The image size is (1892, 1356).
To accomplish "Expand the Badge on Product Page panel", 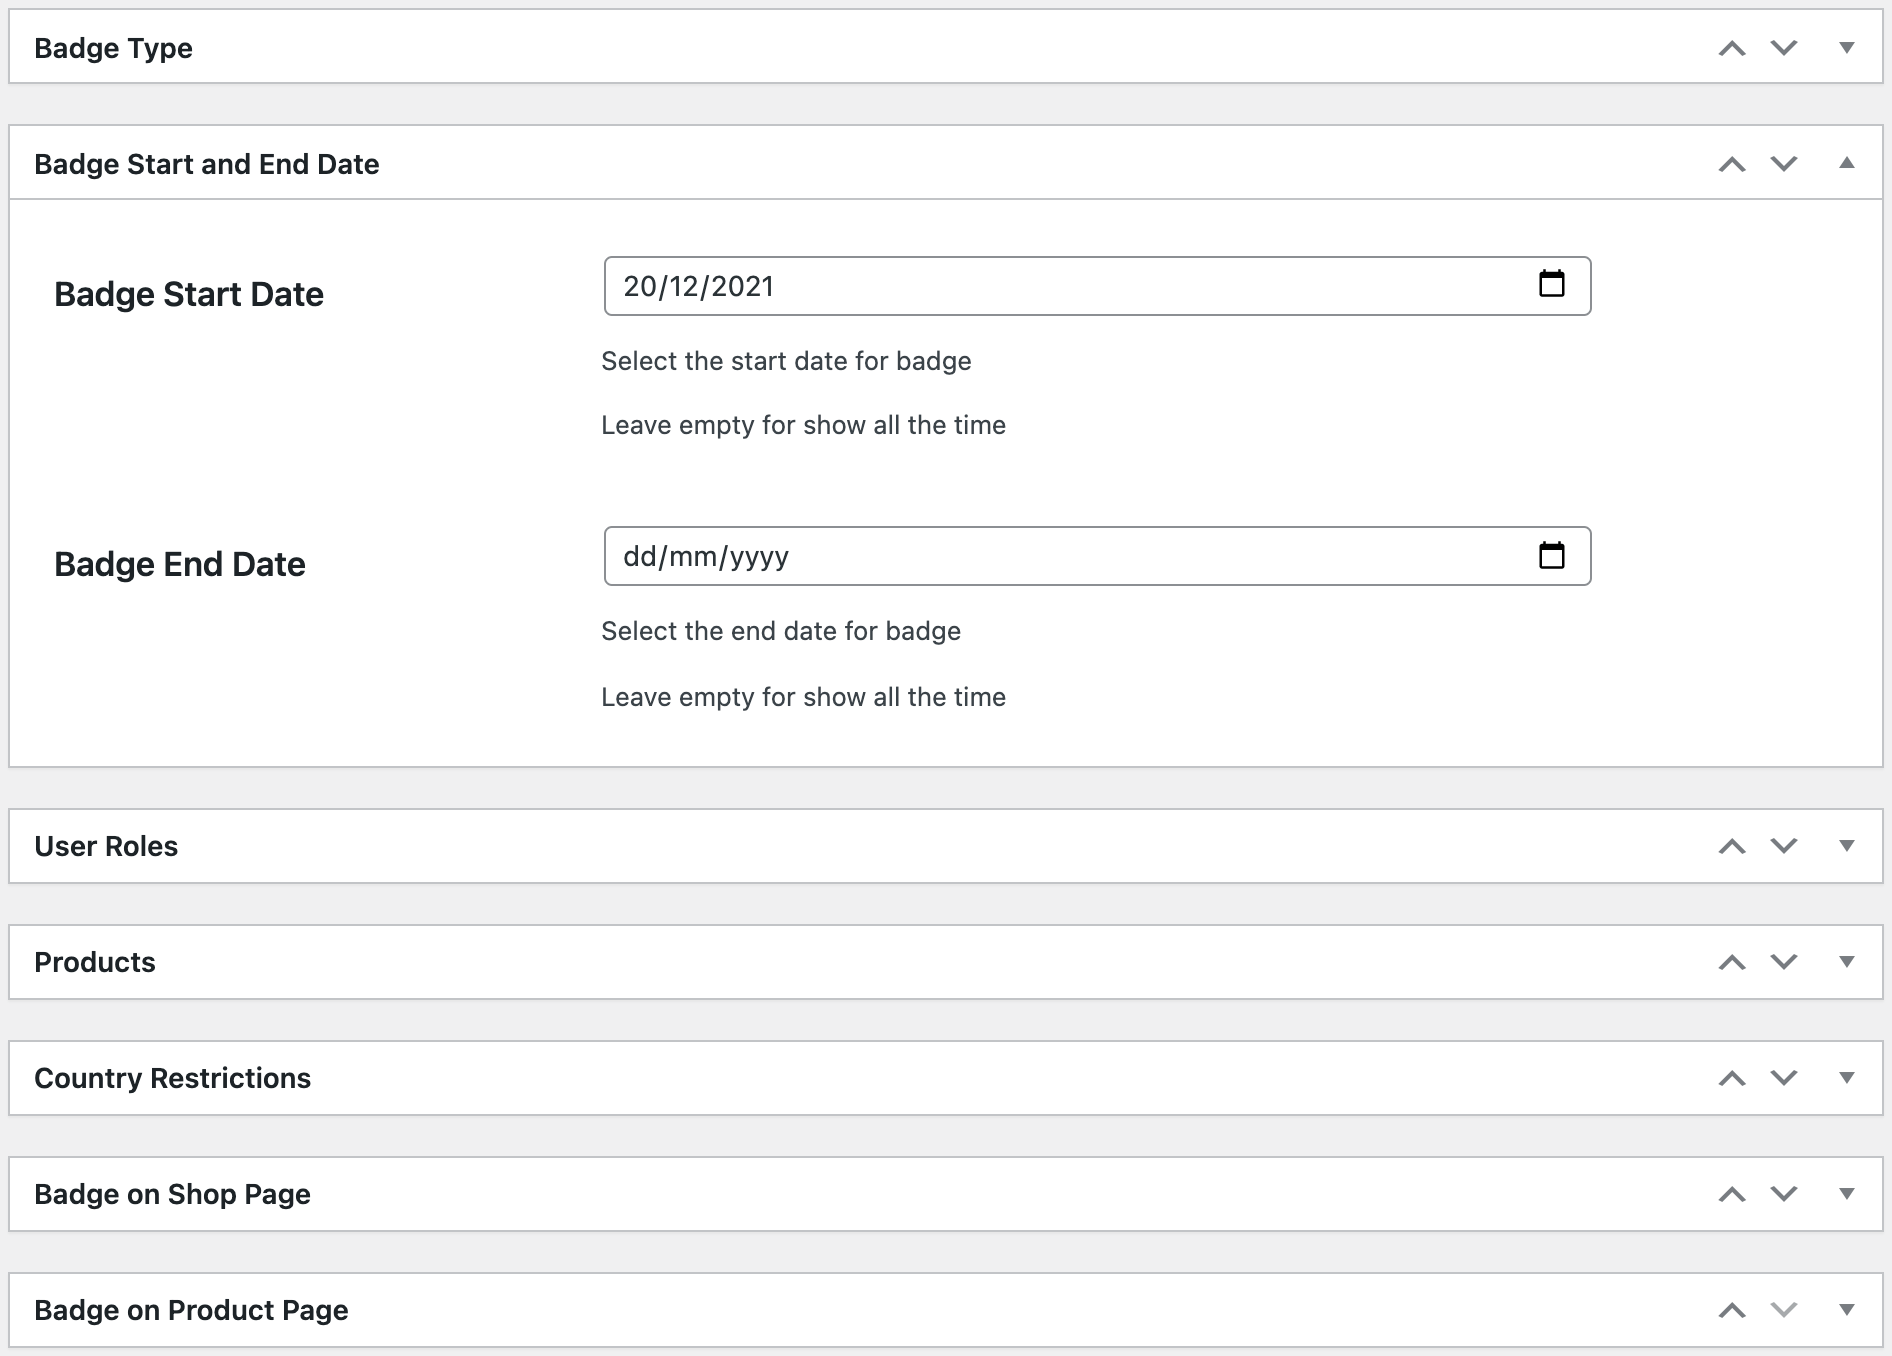I will [x=1845, y=1309].
